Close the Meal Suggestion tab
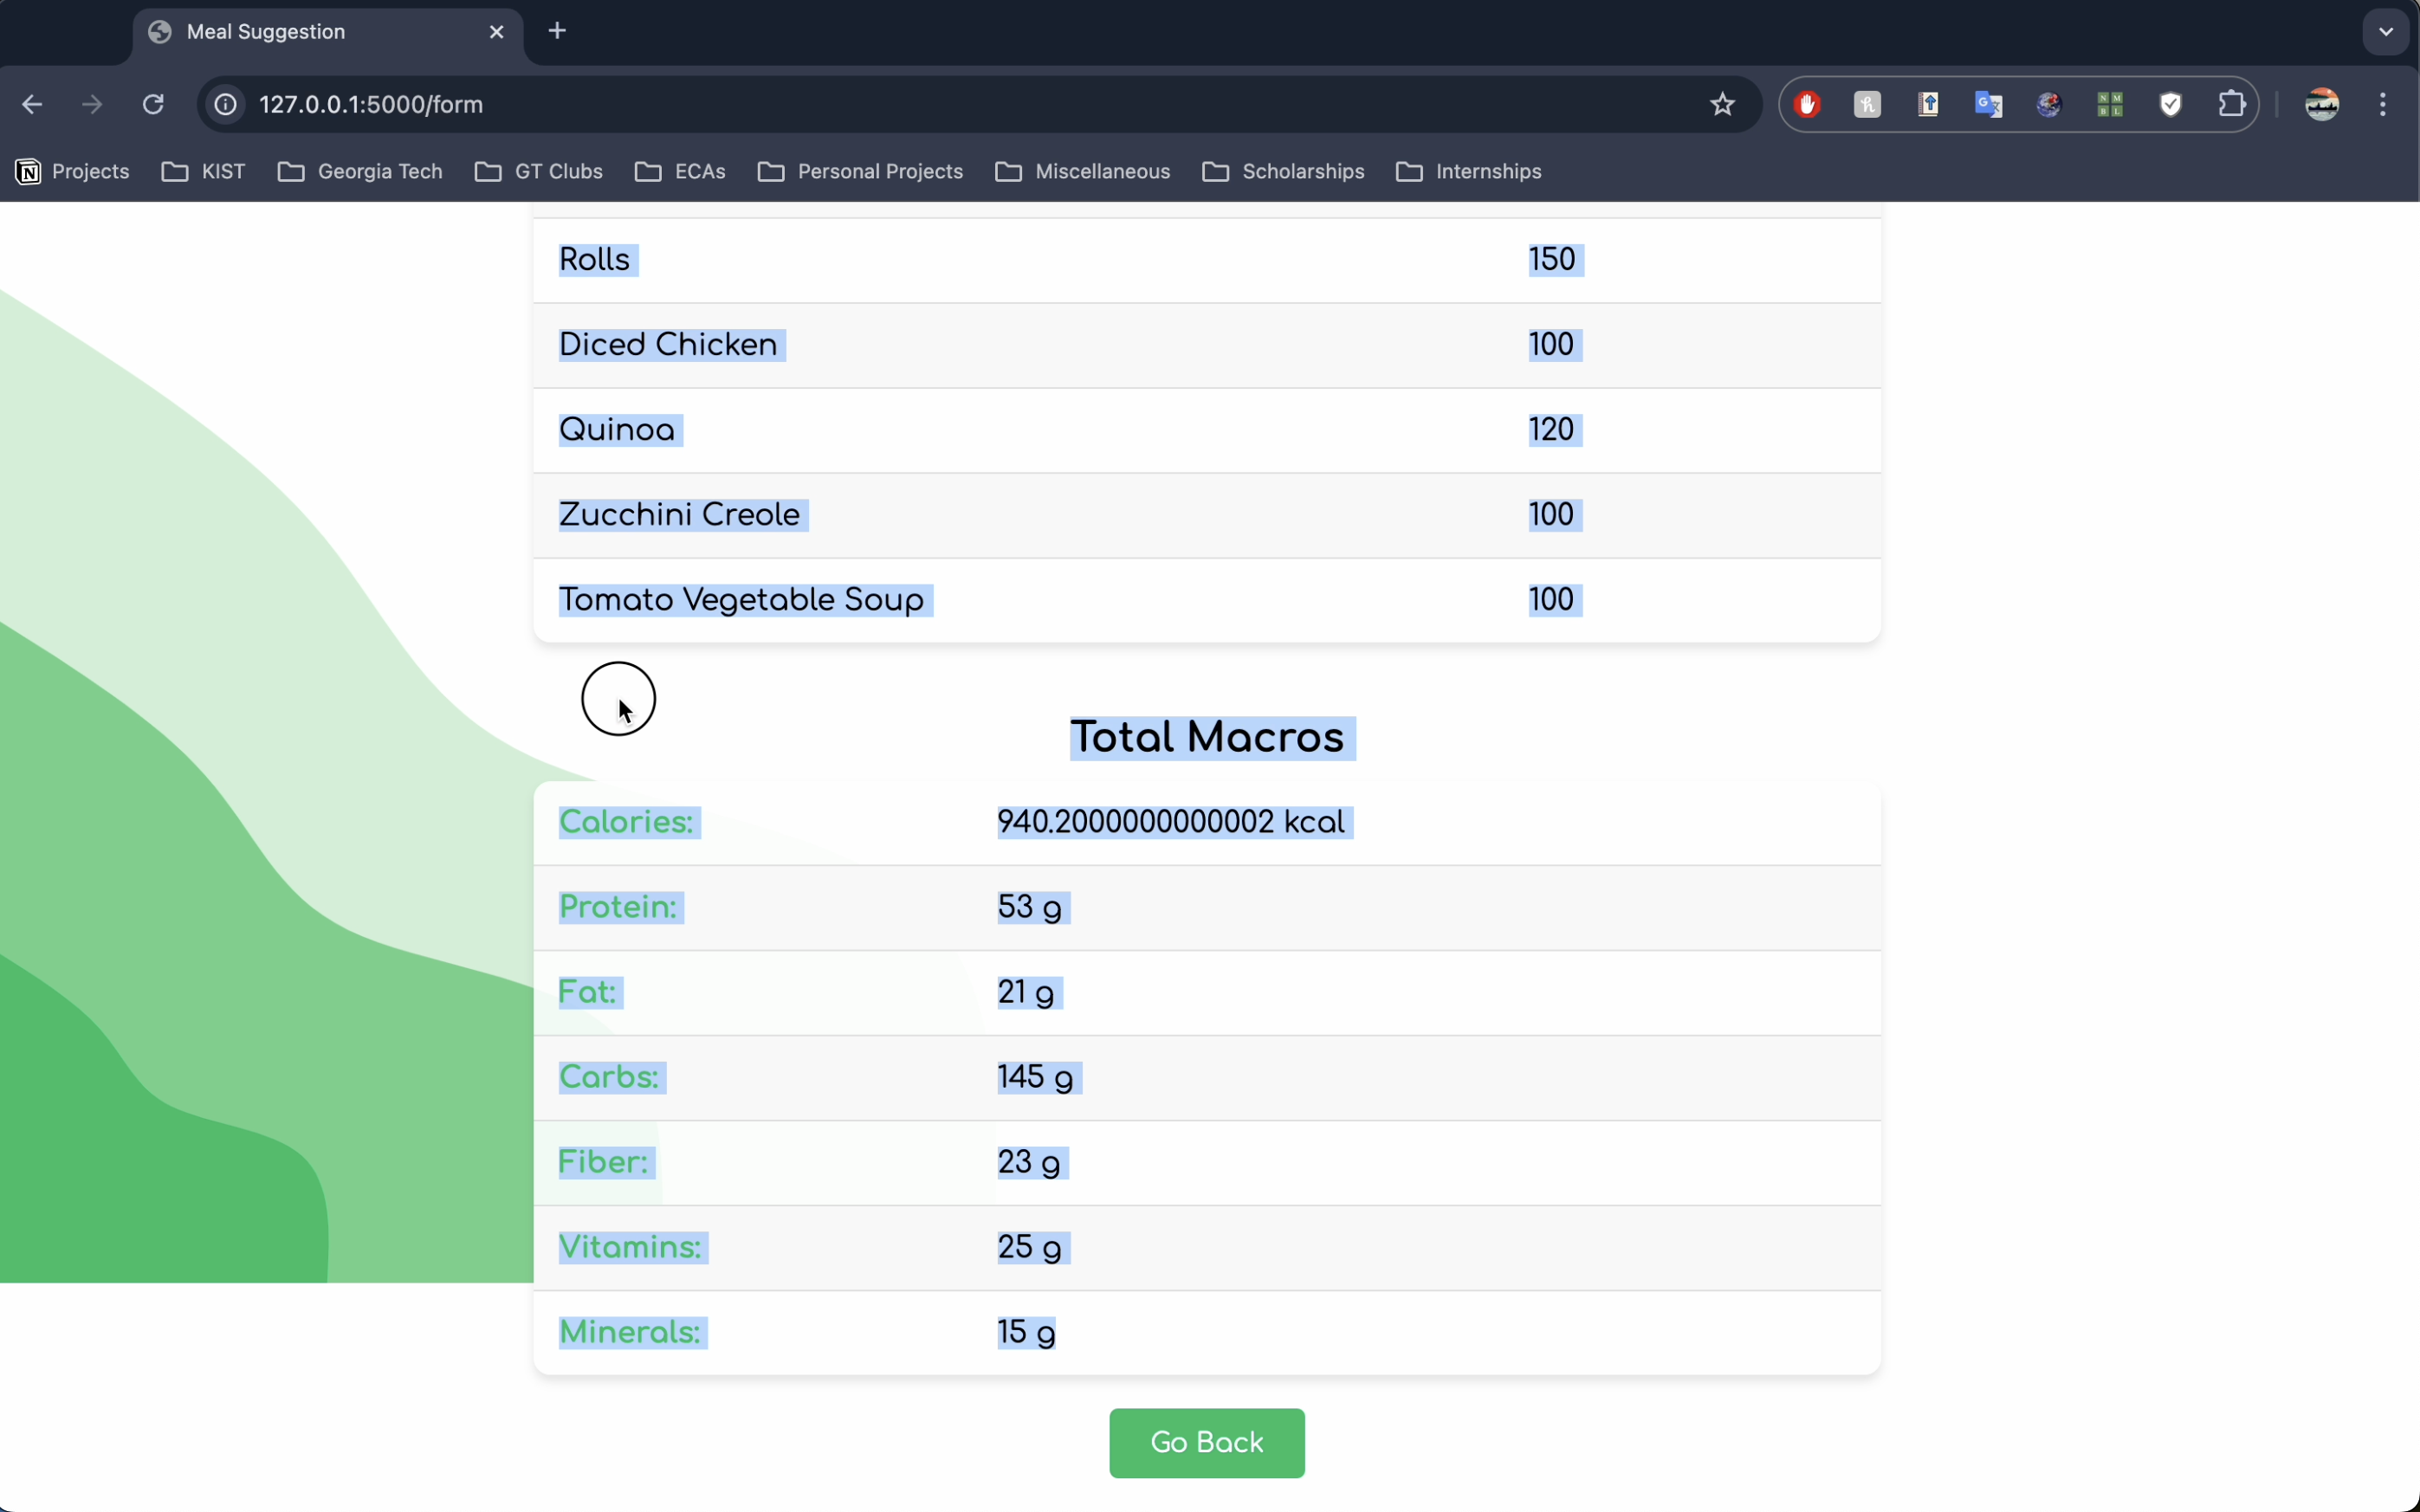Image resolution: width=2420 pixels, height=1512 pixels. coord(497,32)
